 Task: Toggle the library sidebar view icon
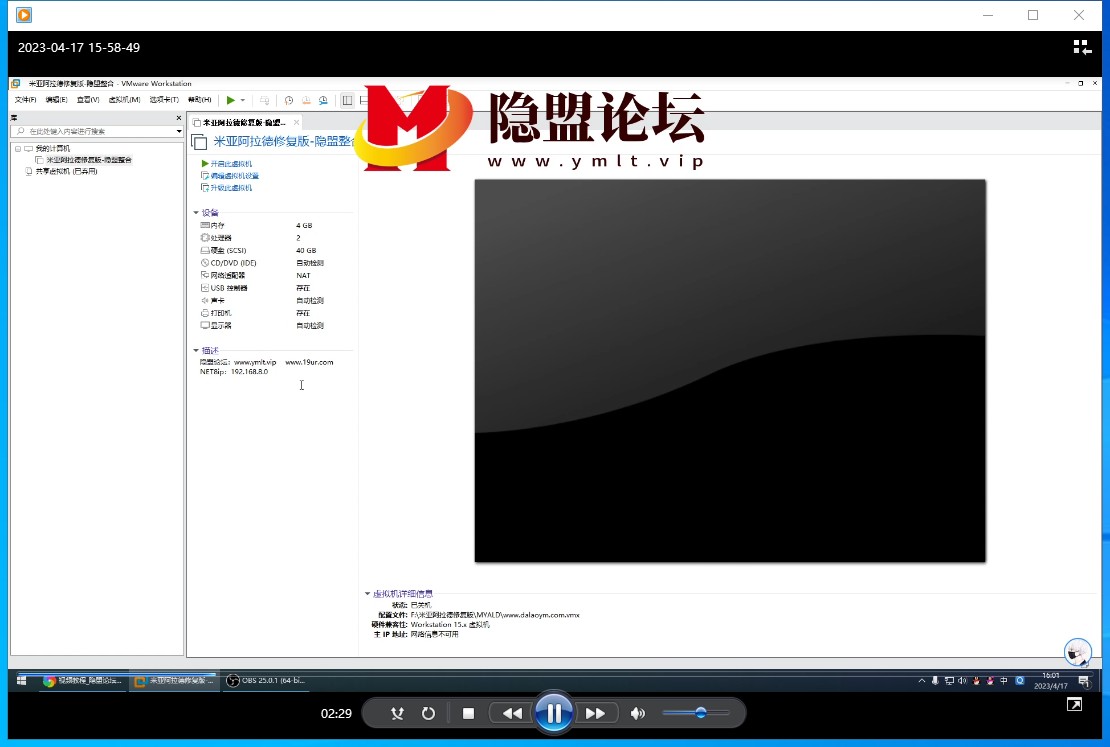pos(347,101)
